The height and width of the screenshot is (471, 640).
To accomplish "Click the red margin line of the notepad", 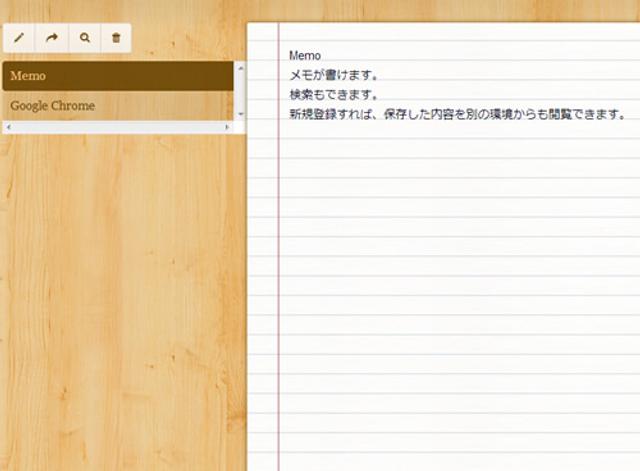I will pyautogui.click(x=278, y=300).
